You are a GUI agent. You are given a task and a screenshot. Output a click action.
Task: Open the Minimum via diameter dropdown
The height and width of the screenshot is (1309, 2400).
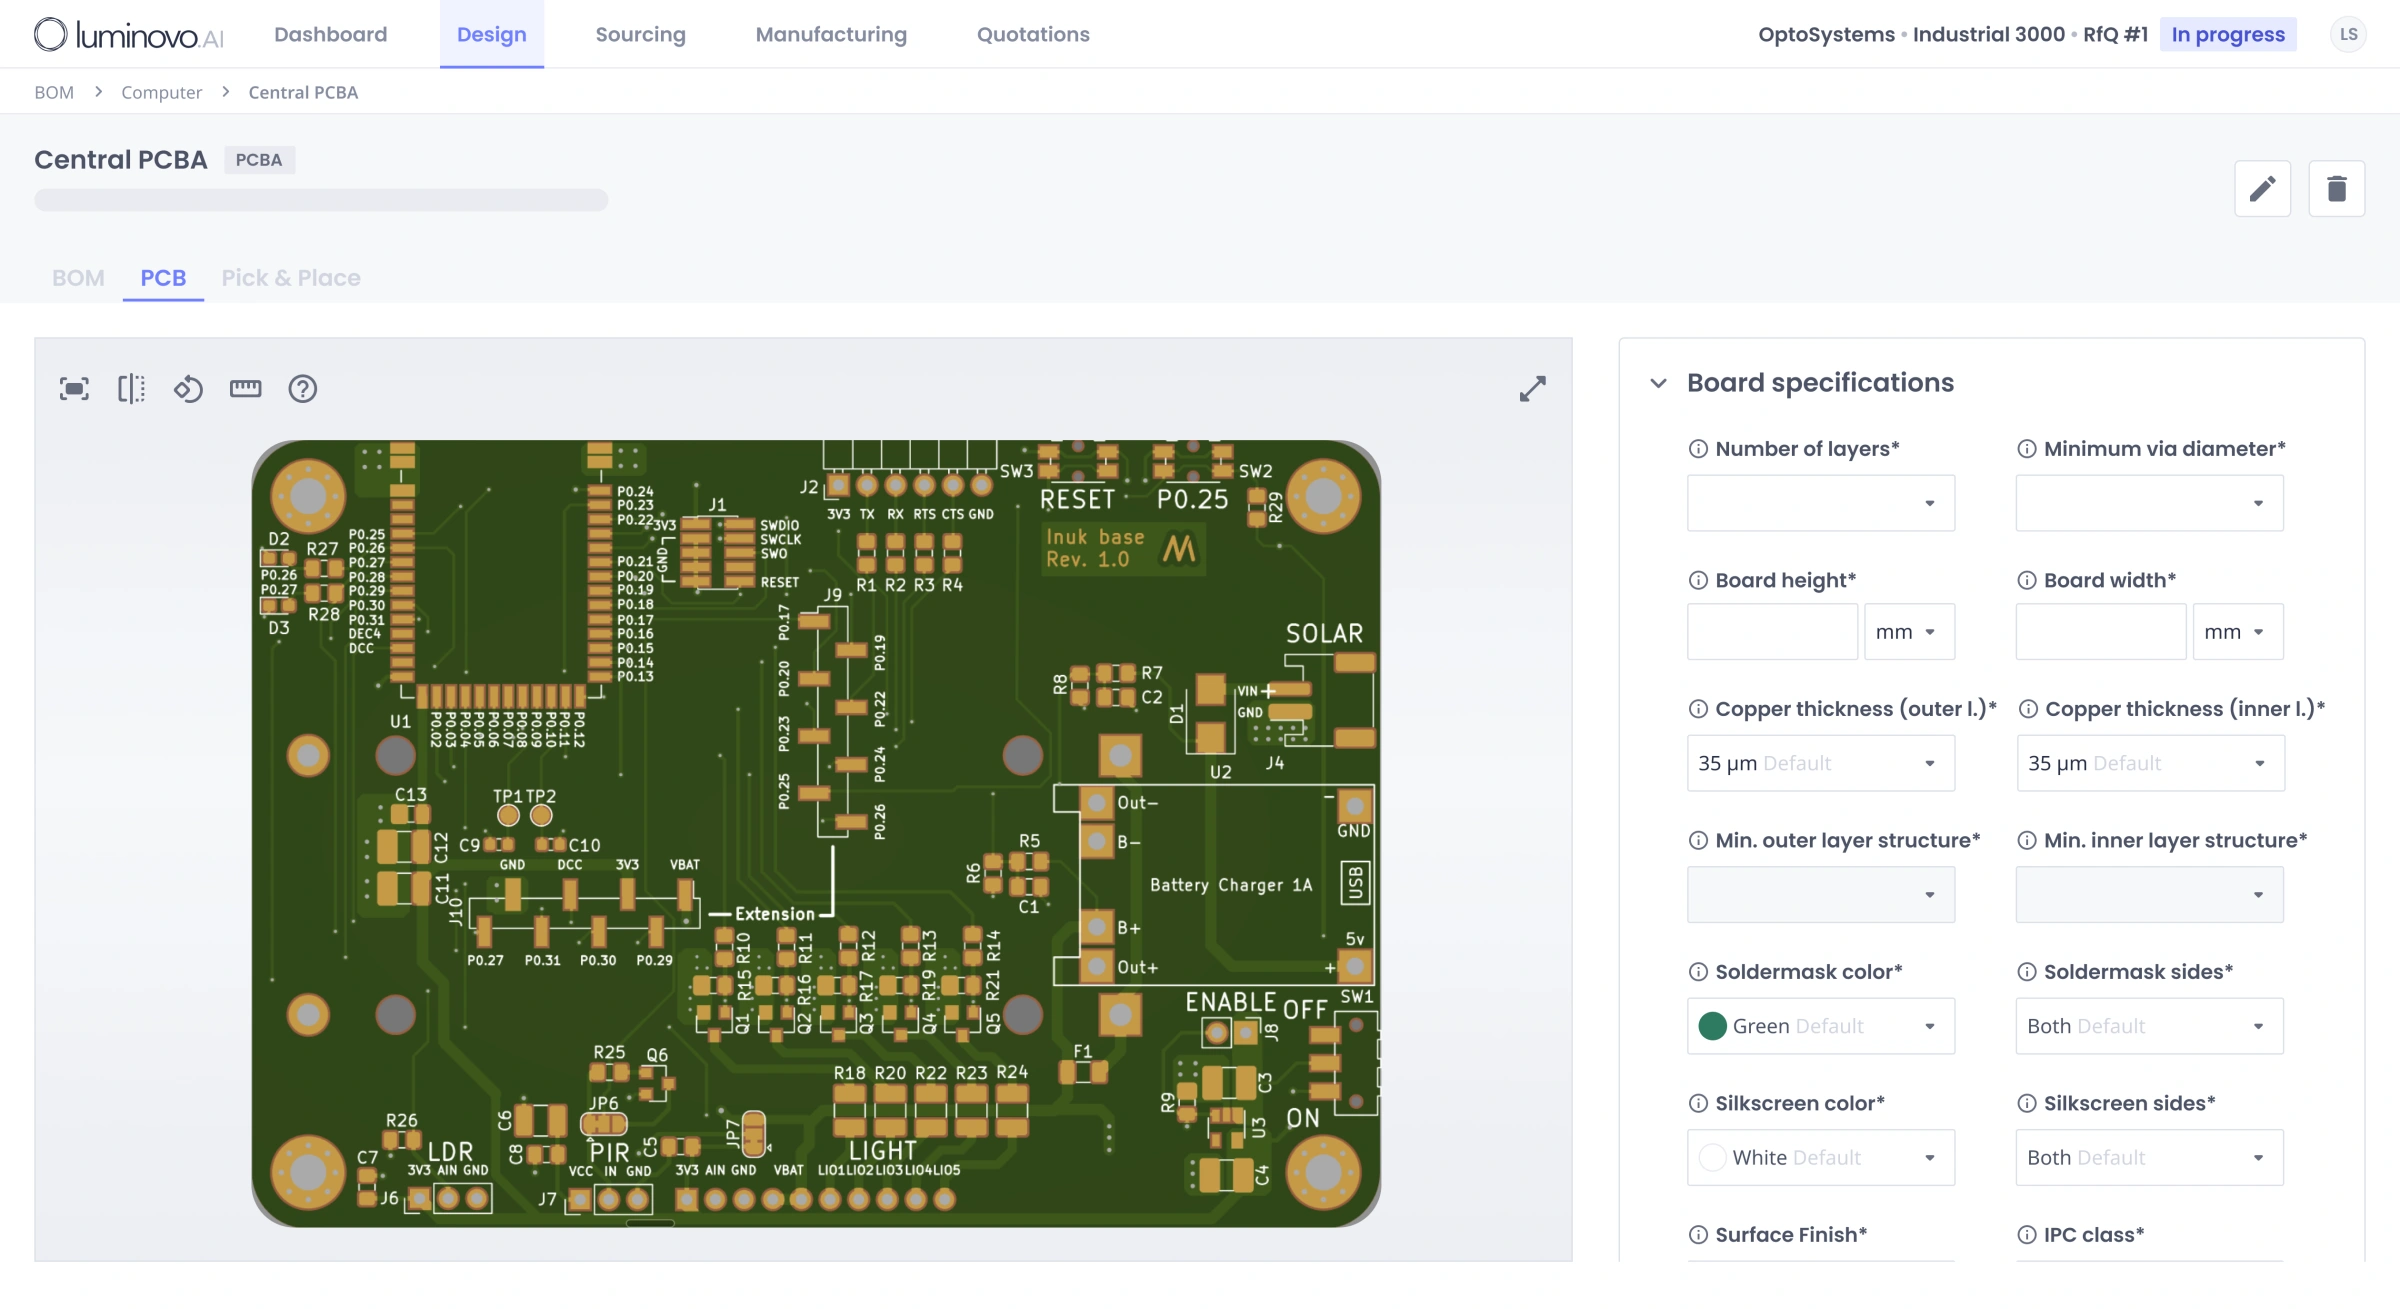pyautogui.click(x=2148, y=503)
